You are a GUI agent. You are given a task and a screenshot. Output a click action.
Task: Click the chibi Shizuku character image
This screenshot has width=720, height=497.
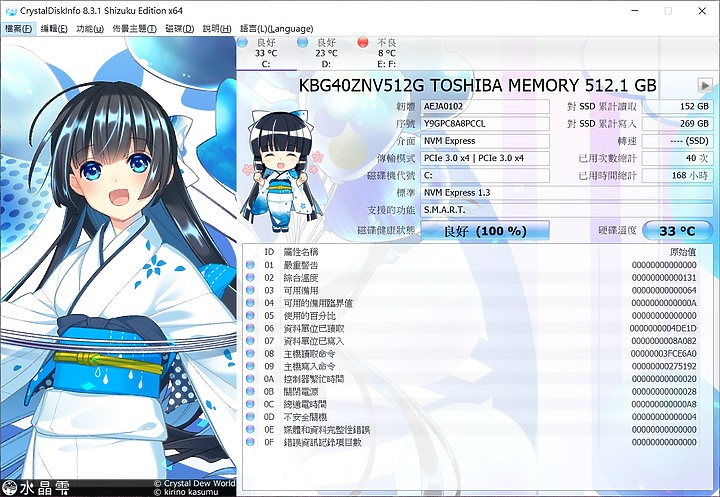point(281,170)
